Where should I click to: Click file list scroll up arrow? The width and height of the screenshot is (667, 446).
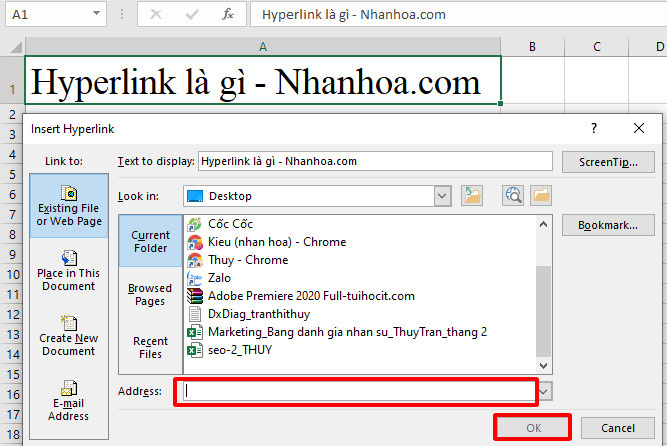pyautogui.click(x=543, y=224)
